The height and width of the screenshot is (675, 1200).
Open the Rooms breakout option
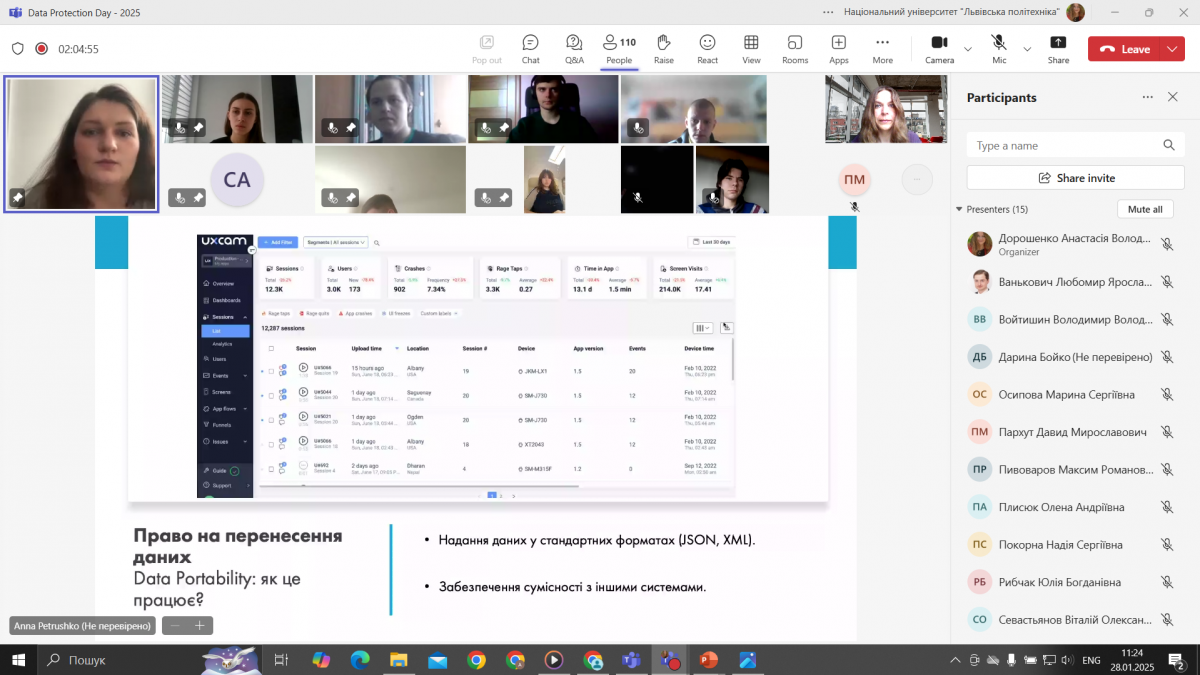[x=795, y=48]
